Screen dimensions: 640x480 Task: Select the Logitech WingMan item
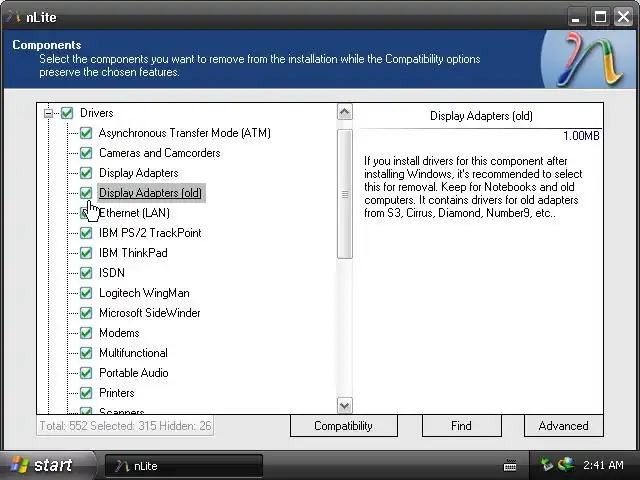coord(144,293)
